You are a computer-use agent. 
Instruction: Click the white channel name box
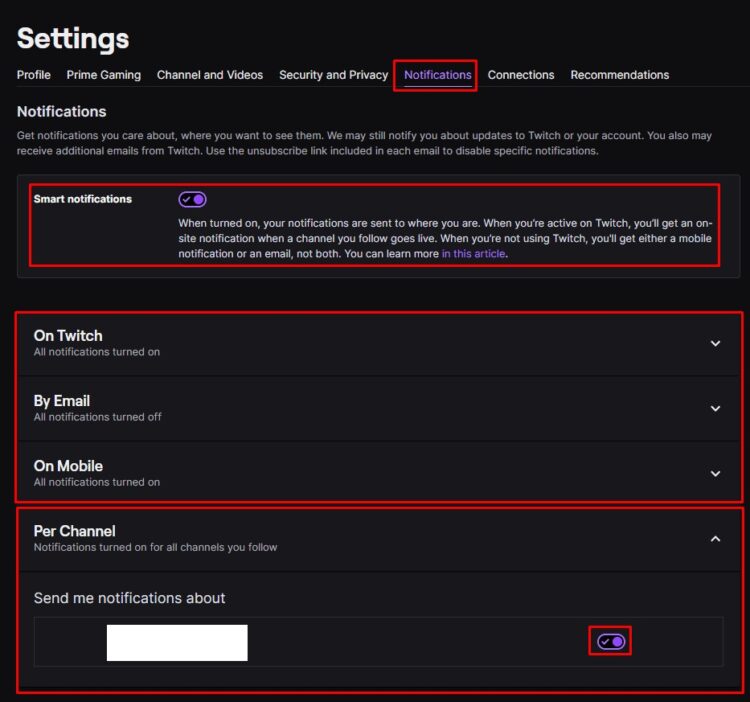tap(177, 643)
